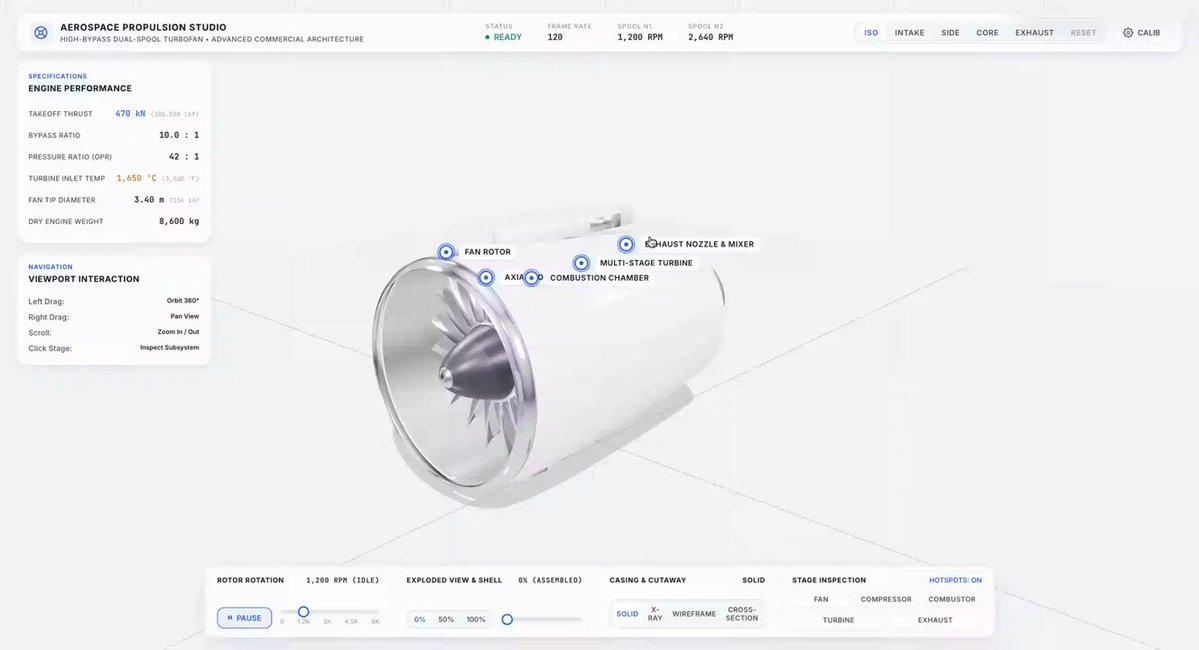Choose WIREFRAME casing mode
This screenshot has height=650, width=1199.
click(694, 614)
